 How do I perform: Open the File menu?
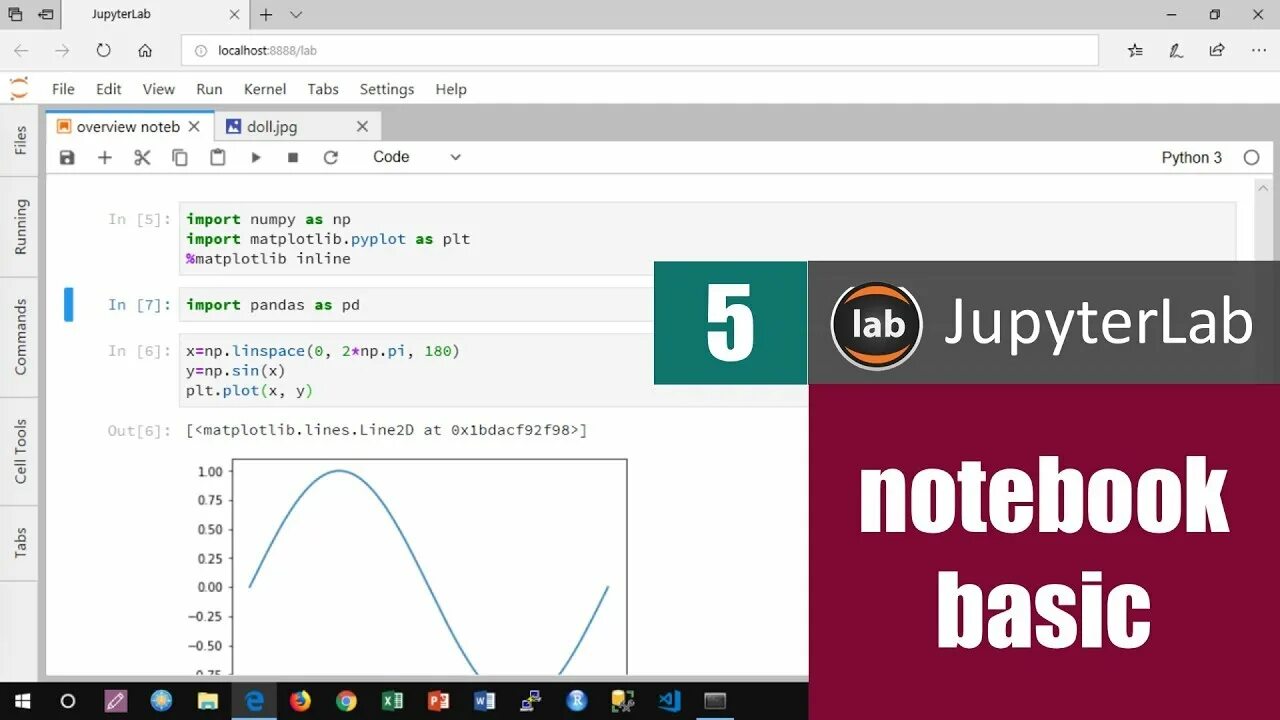(63, 89)
